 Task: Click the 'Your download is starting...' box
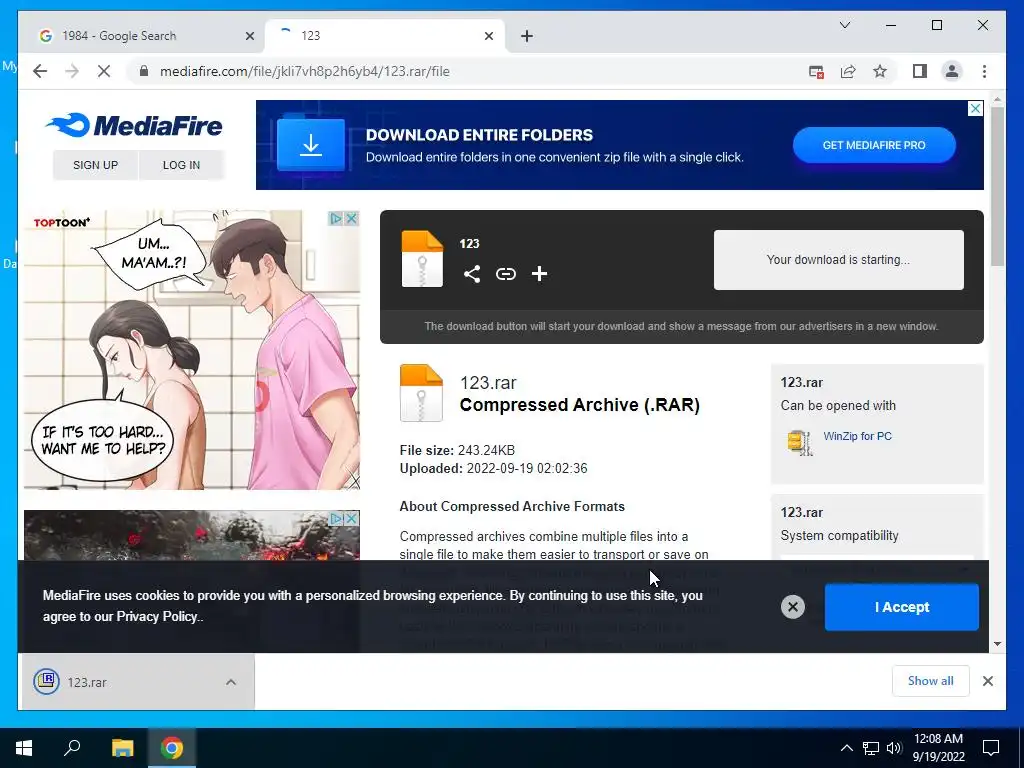pos(838,260)
